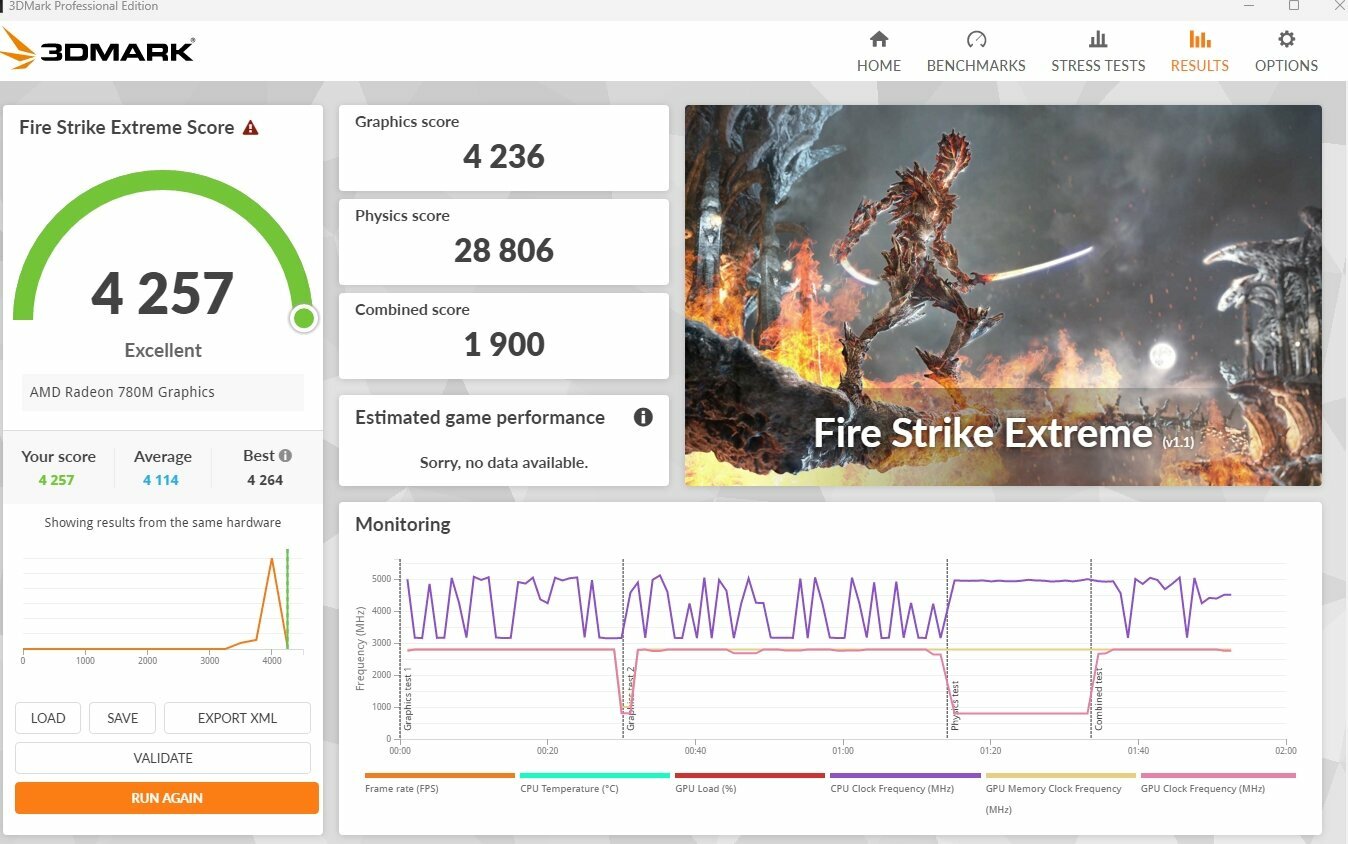Click the AMD Radeon 780M Graphics label
The height and width of the screenshot is (844, 1348).
click(122, 392)
